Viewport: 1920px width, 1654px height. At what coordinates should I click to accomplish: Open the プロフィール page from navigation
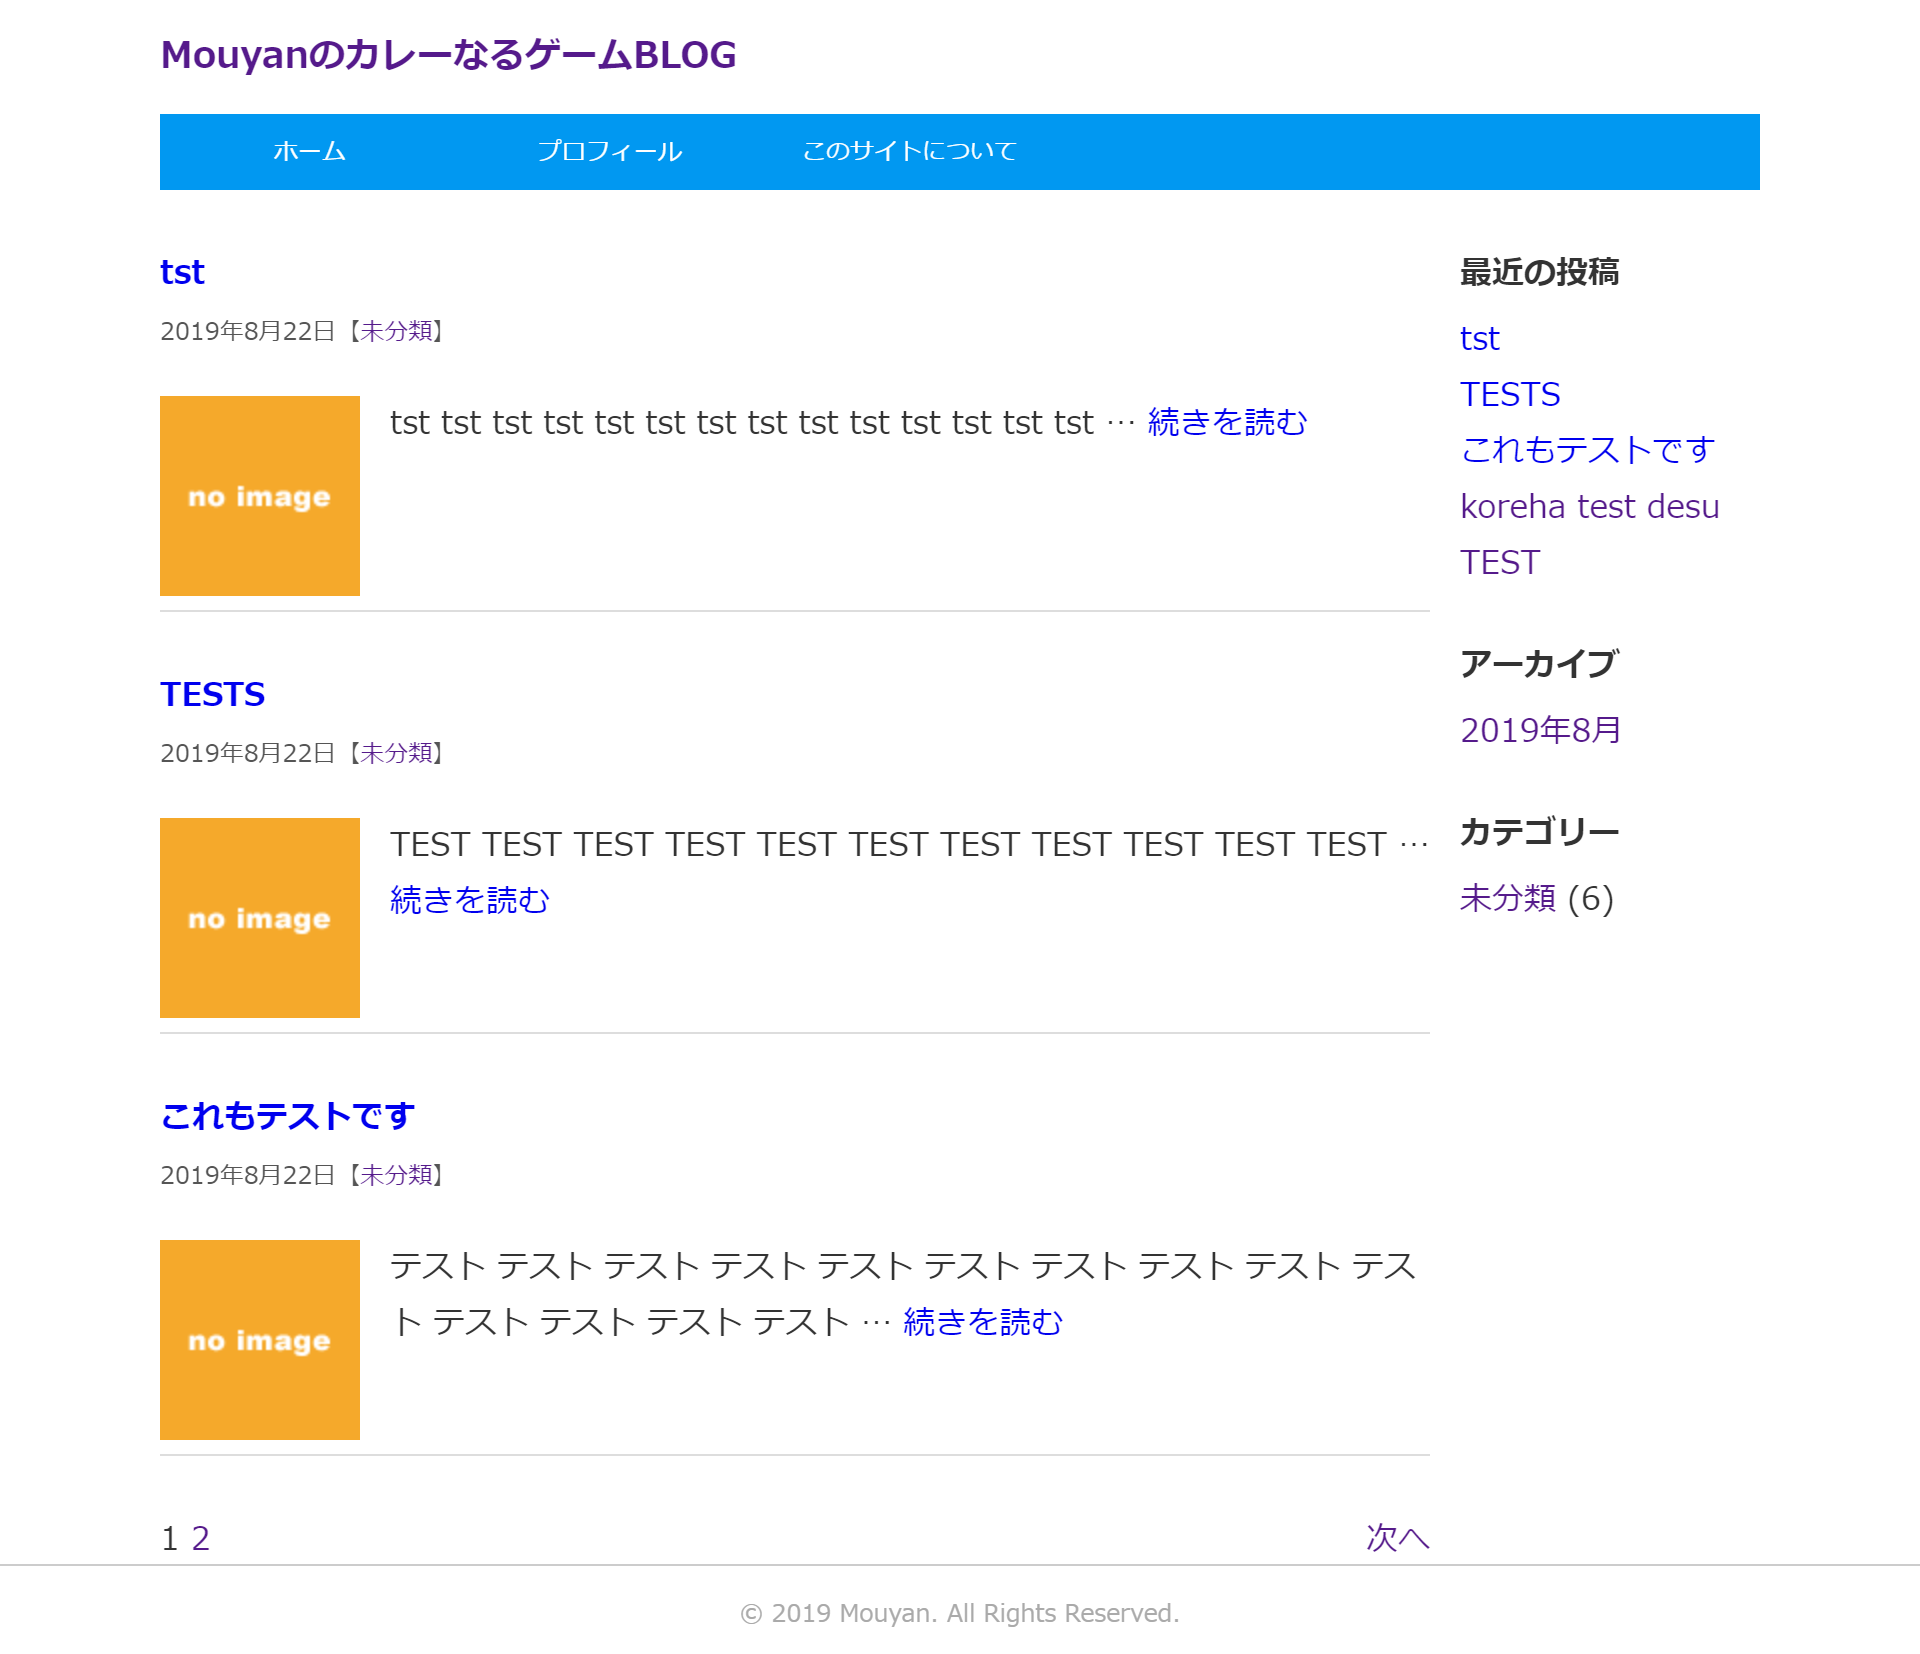[x=611, y=151]
